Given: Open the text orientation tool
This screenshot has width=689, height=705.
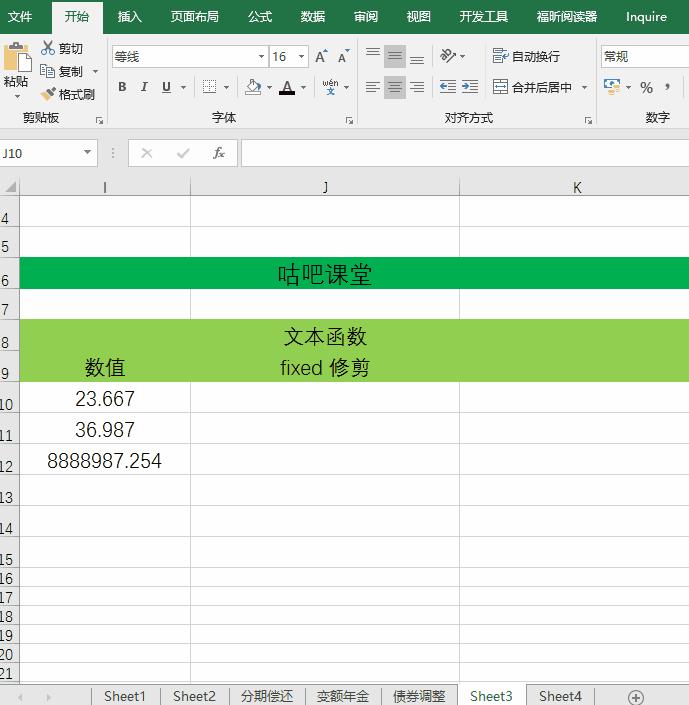Looking at the screenshot, I should coord(448,56).
